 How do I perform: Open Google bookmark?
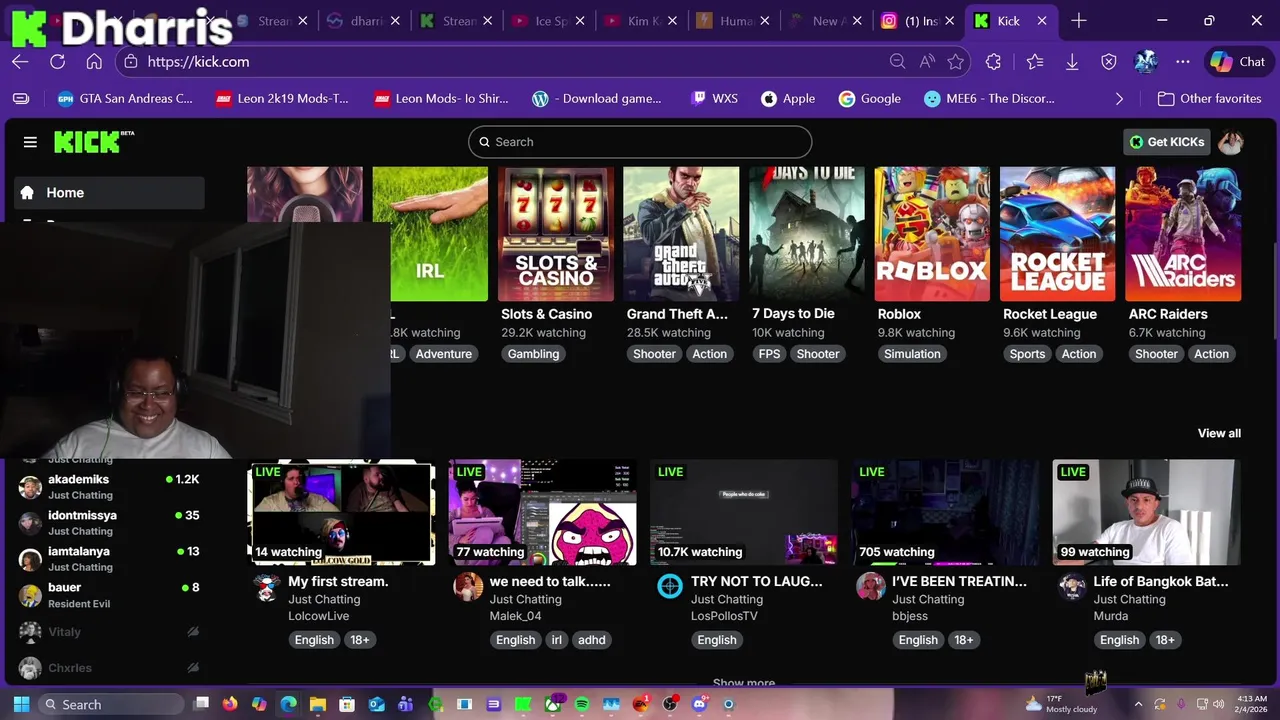pyautogui.click(x=869, y=99)
